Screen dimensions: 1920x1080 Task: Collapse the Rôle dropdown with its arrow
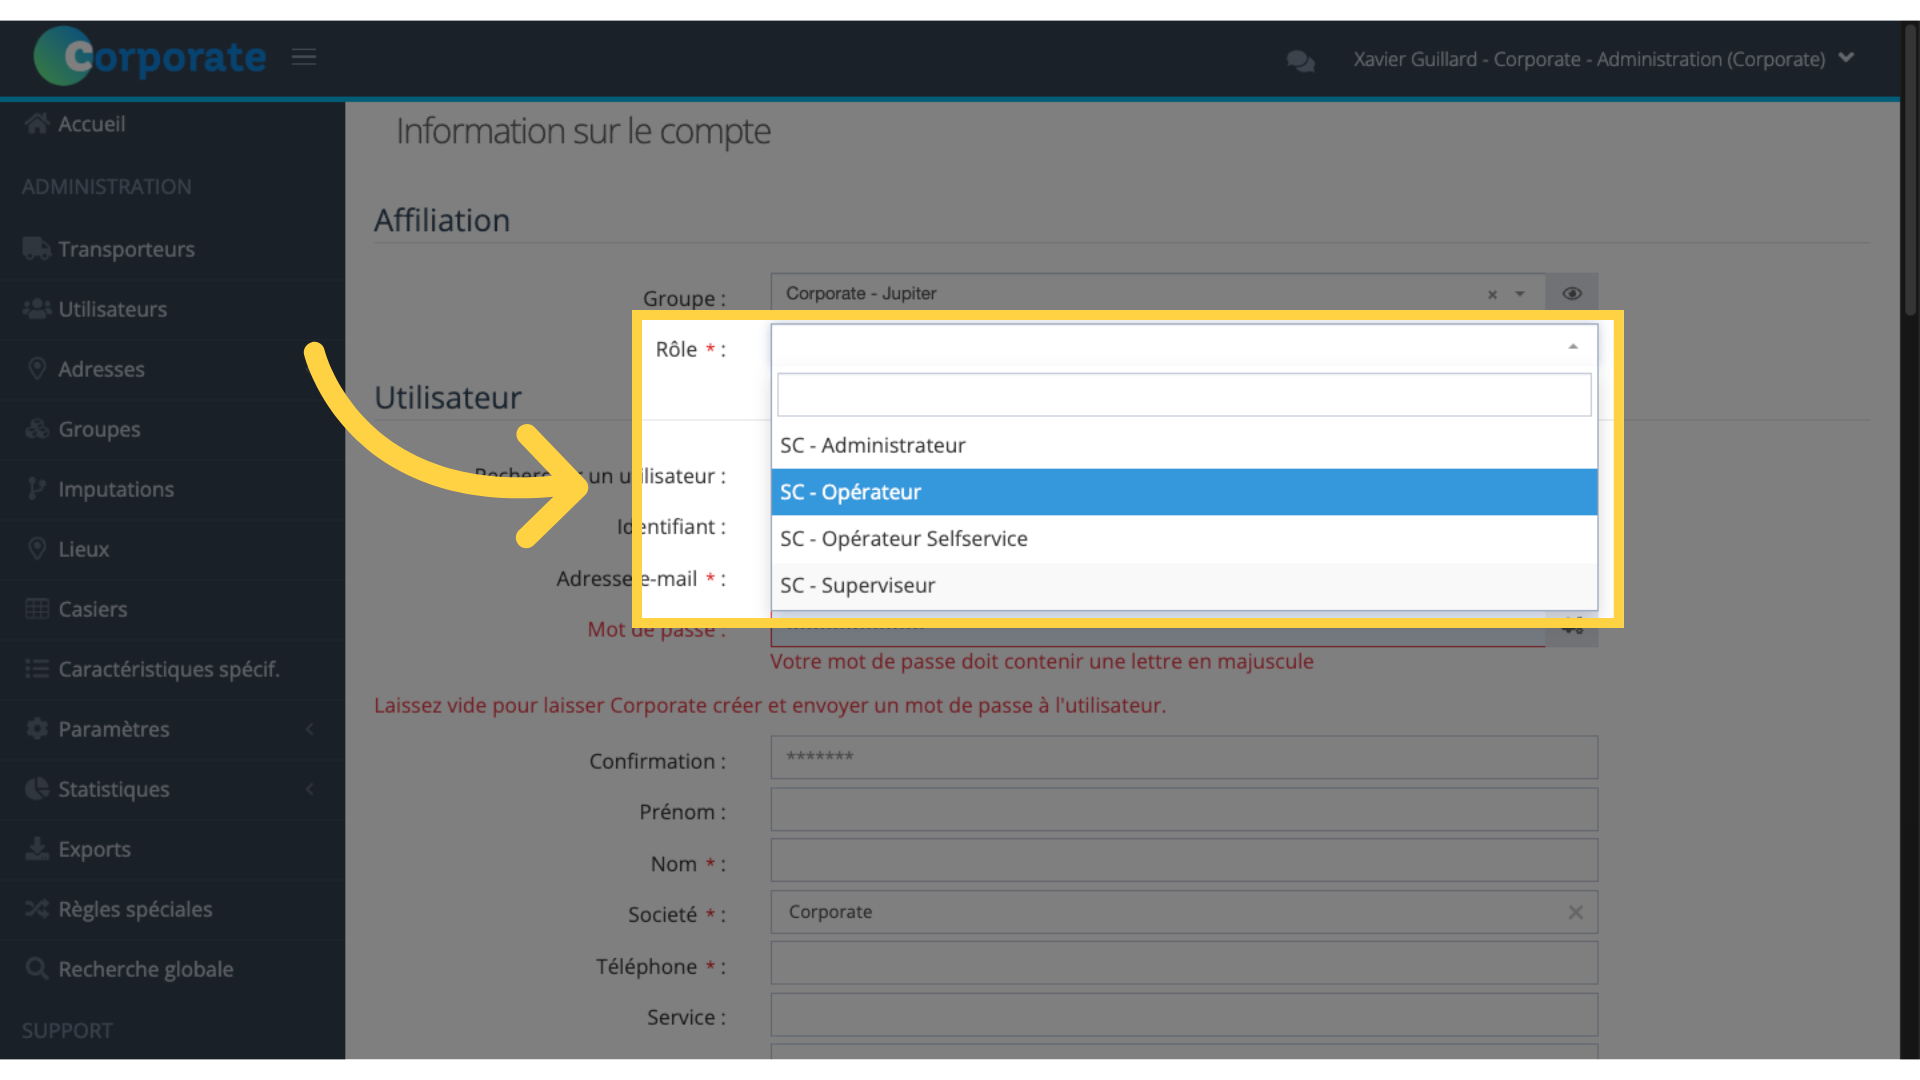tap(1573, 347)
